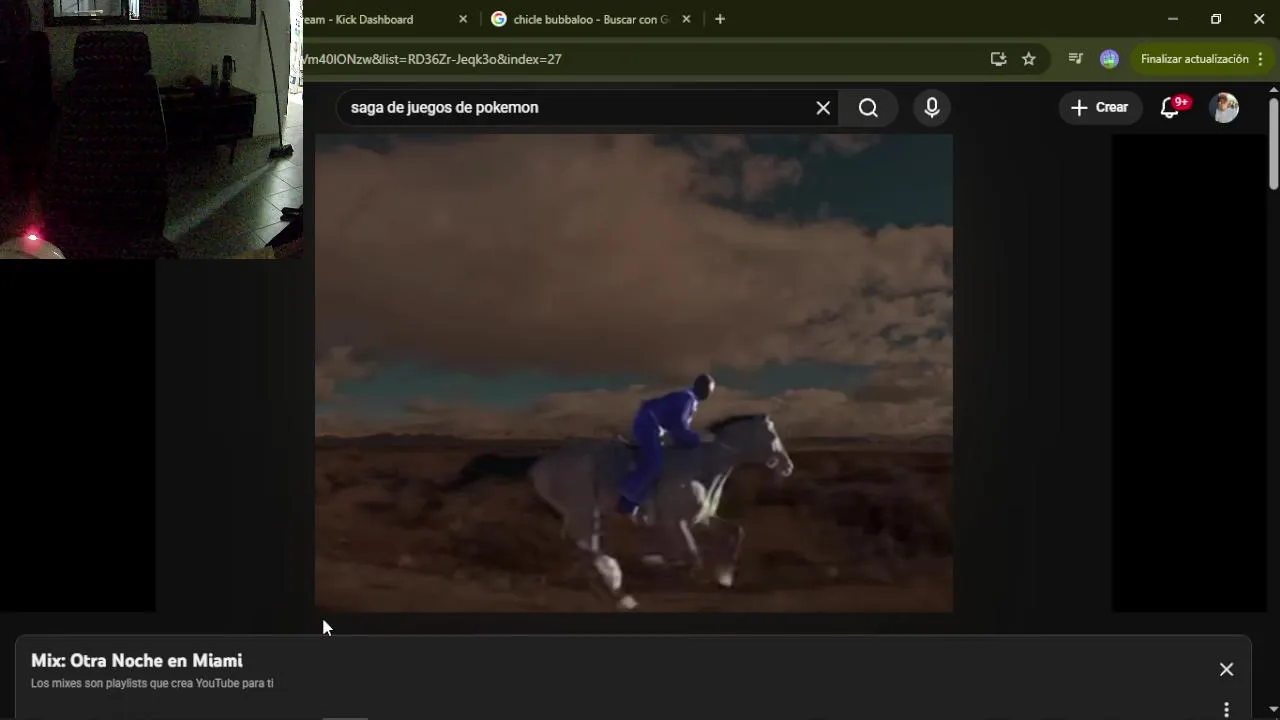Run the search with the magnifier button
The image size is (1280, 720).
(868, 108)
